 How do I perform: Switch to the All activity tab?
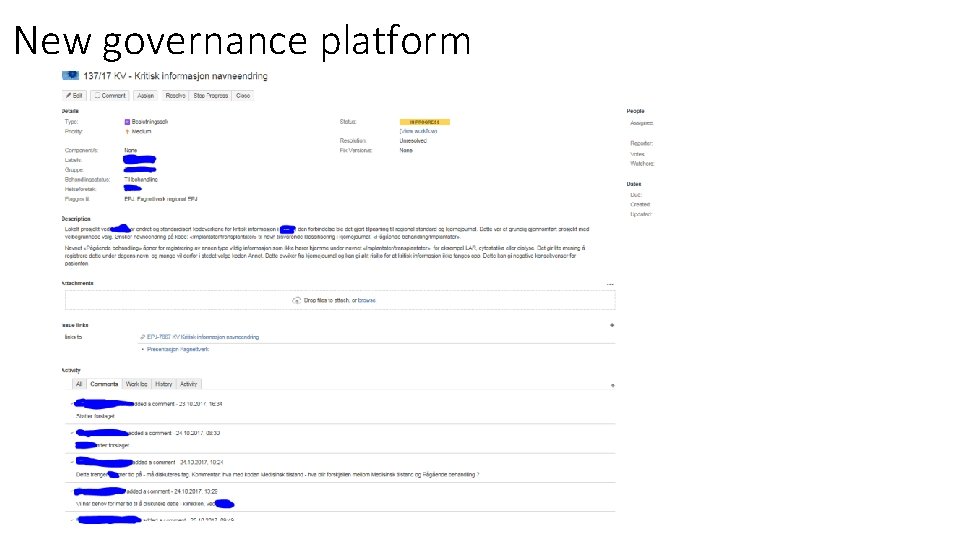pyautogui.click(x=79, y=384)
